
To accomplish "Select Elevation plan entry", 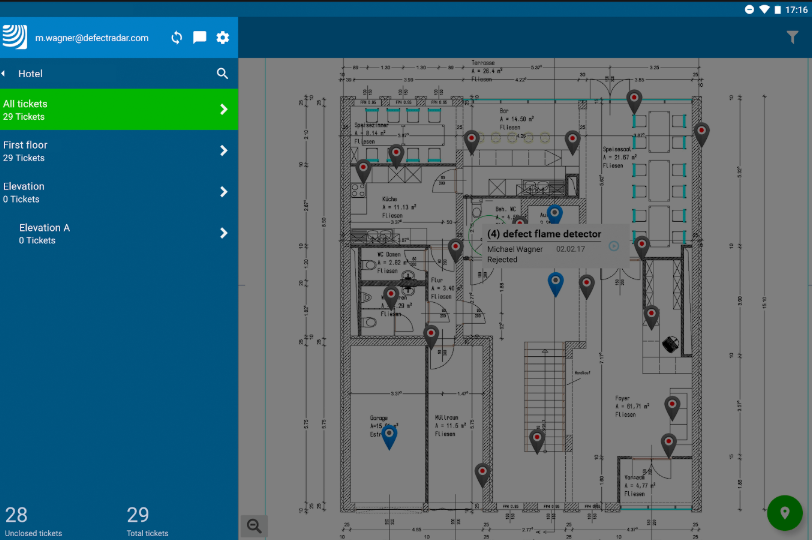I will [119, 192].
